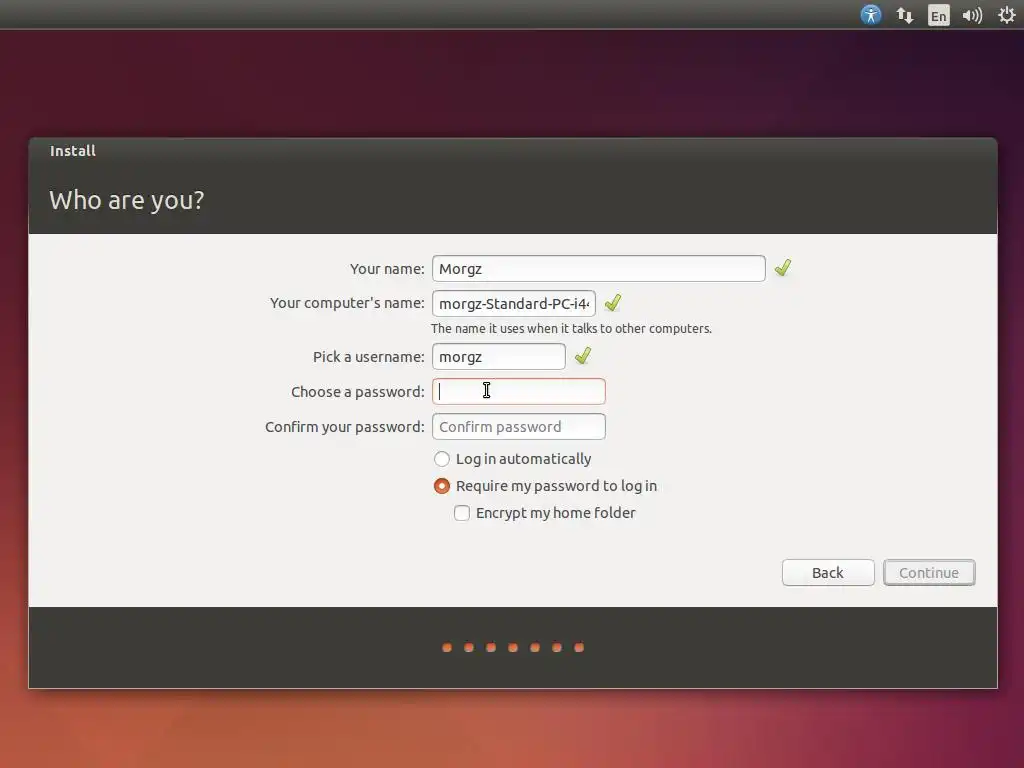
Task: Click the 'Confirm your password:' label
Action: tap(345, 427)
